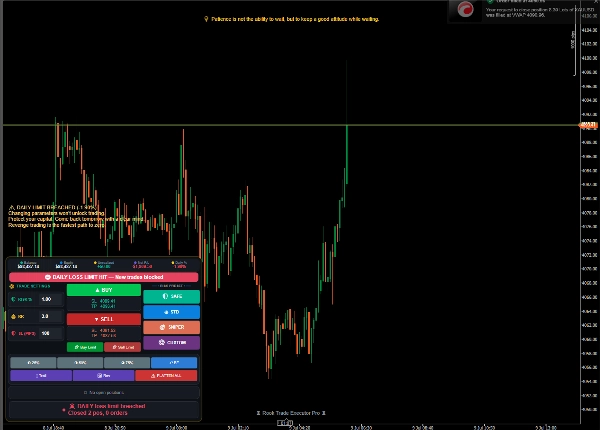Image resolution: width=600 pixels, height=430 pixels.
Task: Click the Daily Loss Limit Hit banner
Action: click(104, 277)
